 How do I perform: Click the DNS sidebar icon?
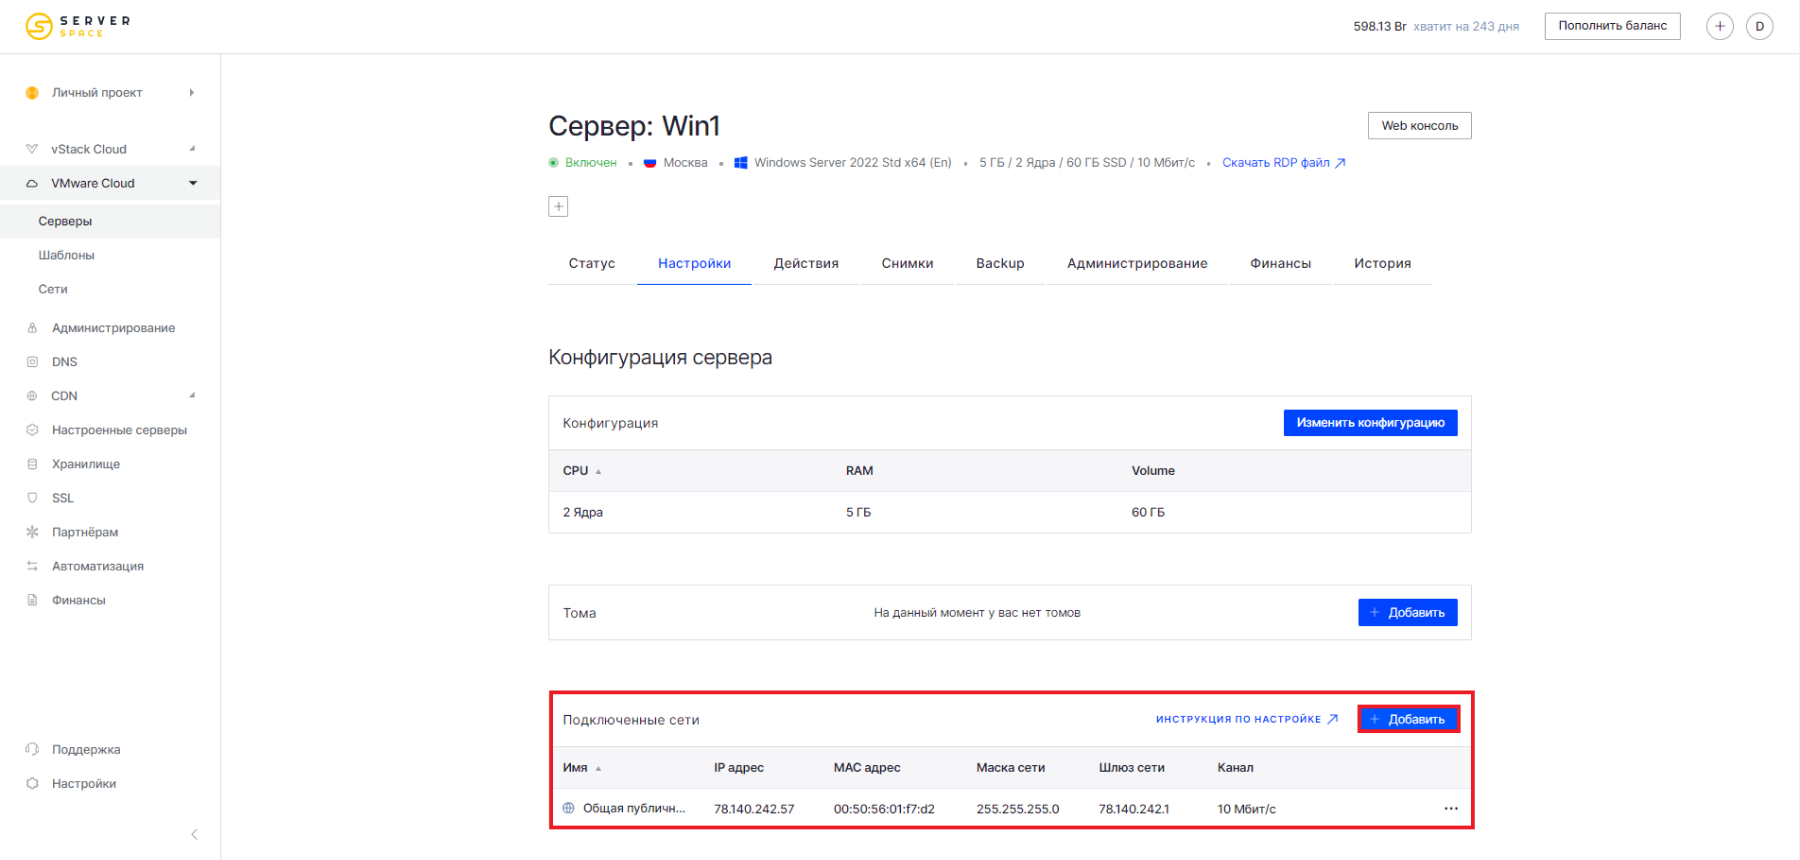pyautogui.click(x=32, y=362)
